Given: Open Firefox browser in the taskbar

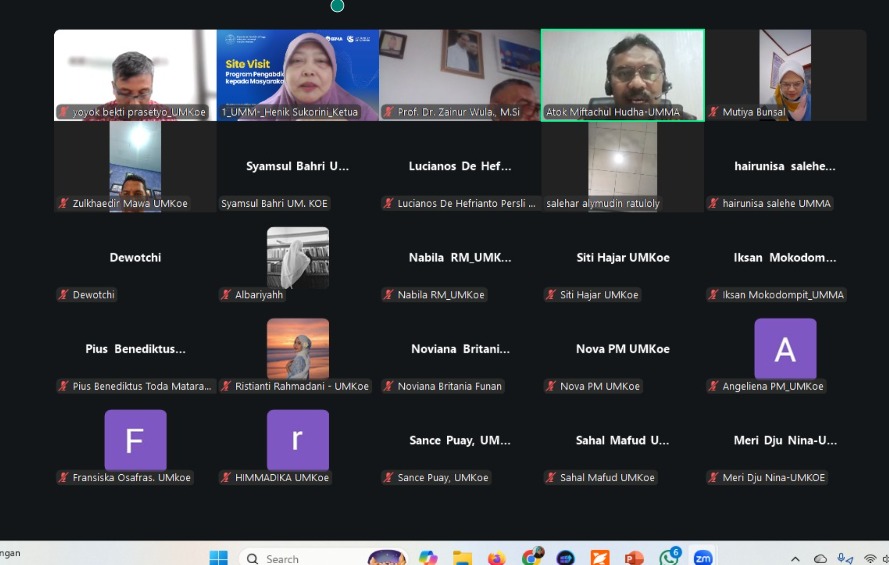Looking at the screenshot, I should (497, 557).
